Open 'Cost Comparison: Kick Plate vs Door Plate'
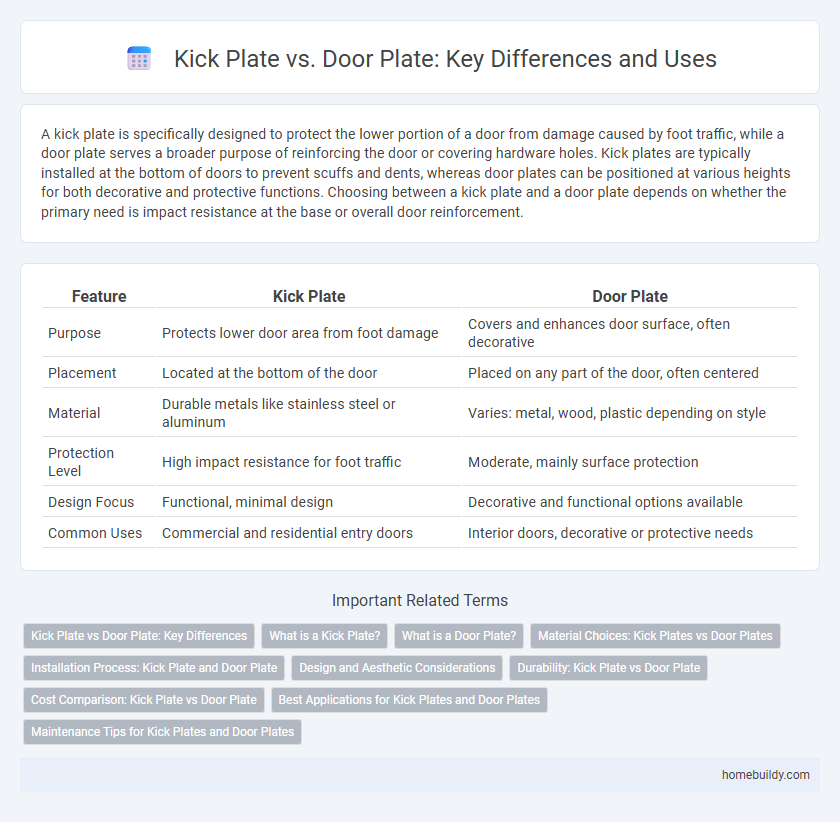840x822 pixels. click(x=143, y=700)
